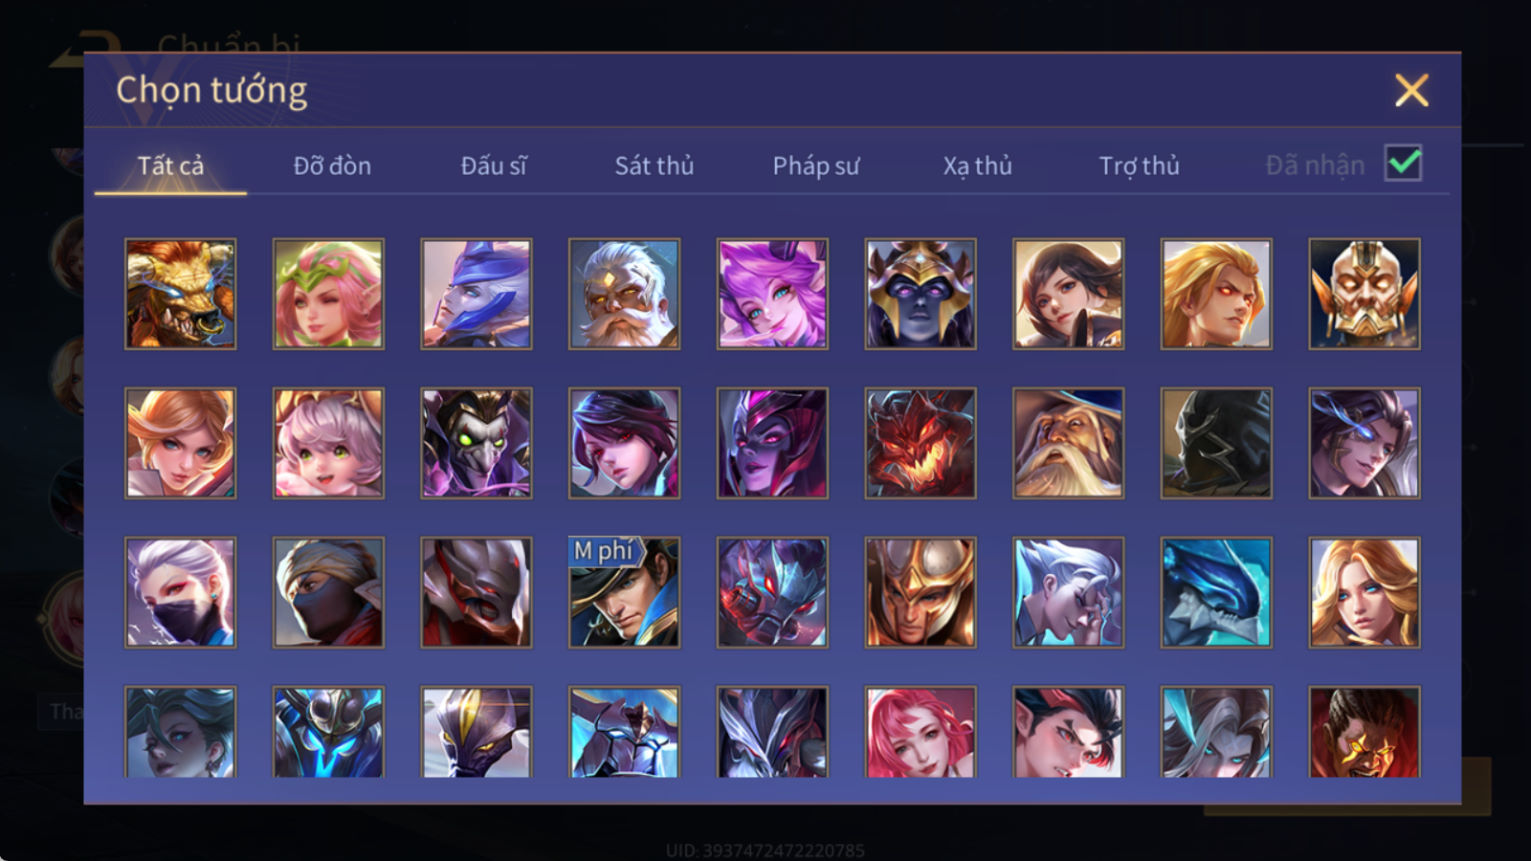Viewport: 1531px width, 861px height.
Task: Toggle the 'Đã nhận' checkbox
Action: point(1403,163)
